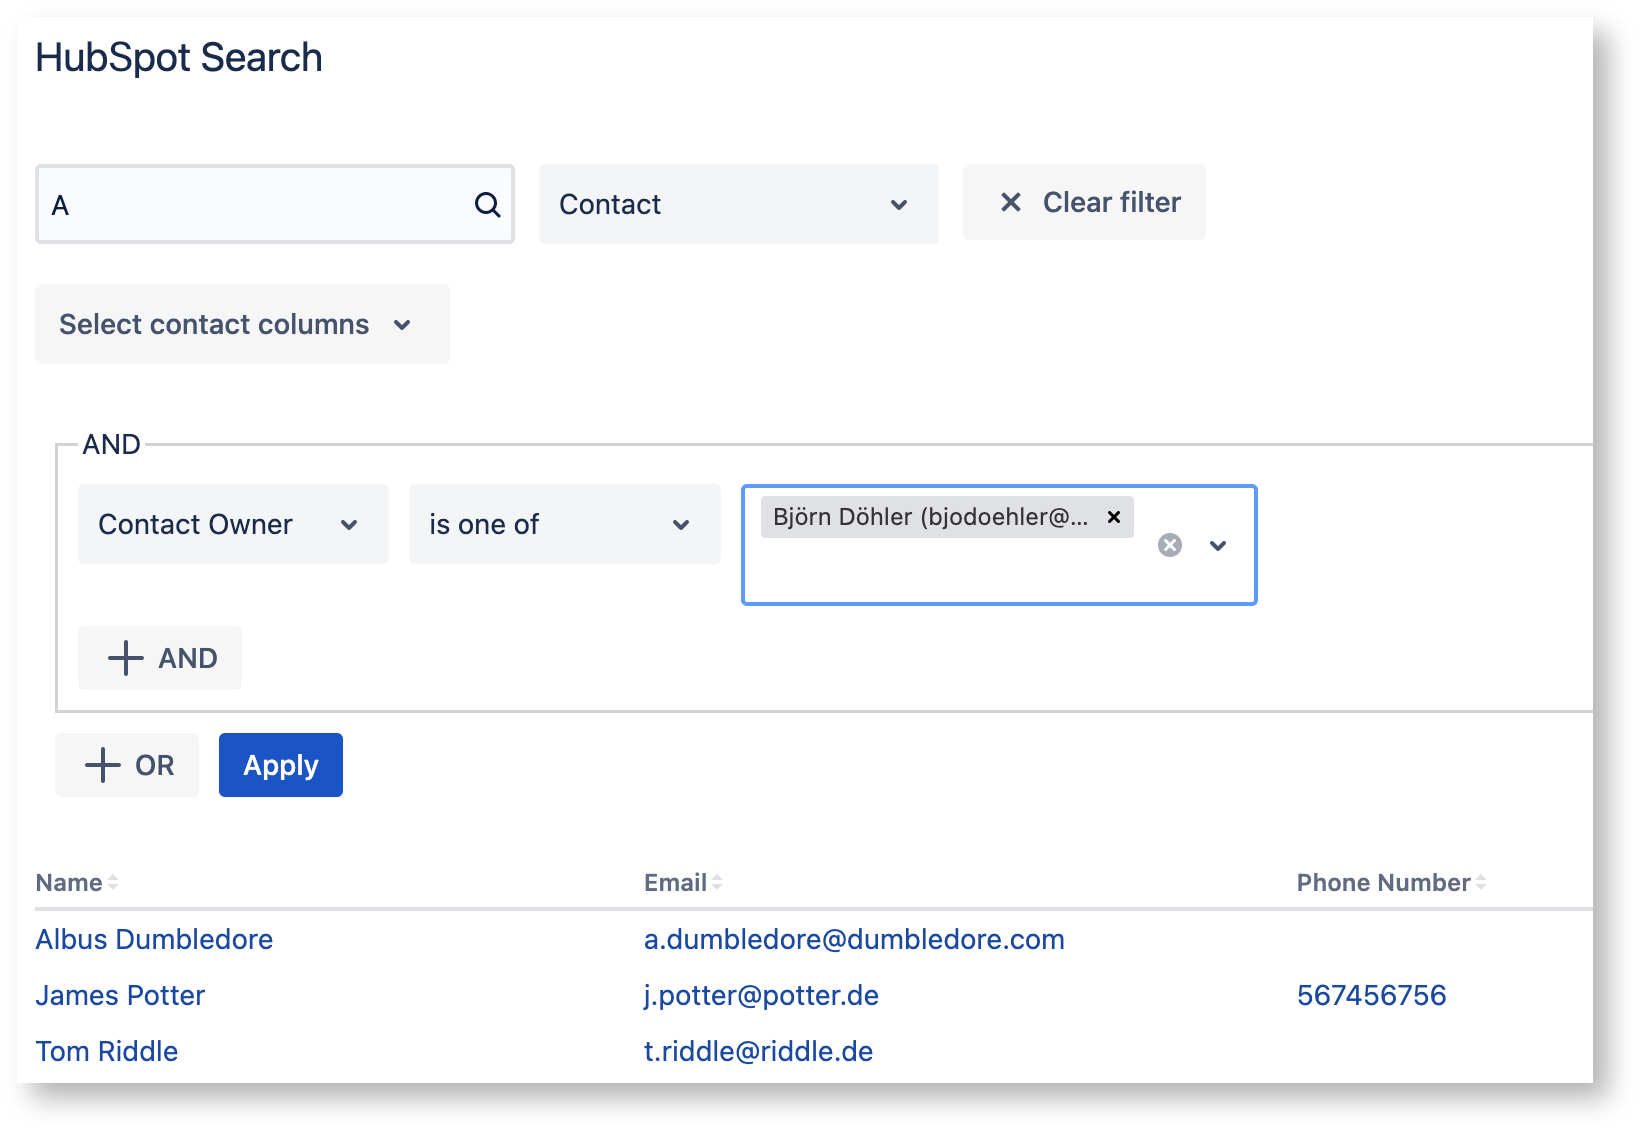The width and height of the screenshot is (1641, 1131).
Task: Clear all selected owner values
Action: coord(1170,545)
